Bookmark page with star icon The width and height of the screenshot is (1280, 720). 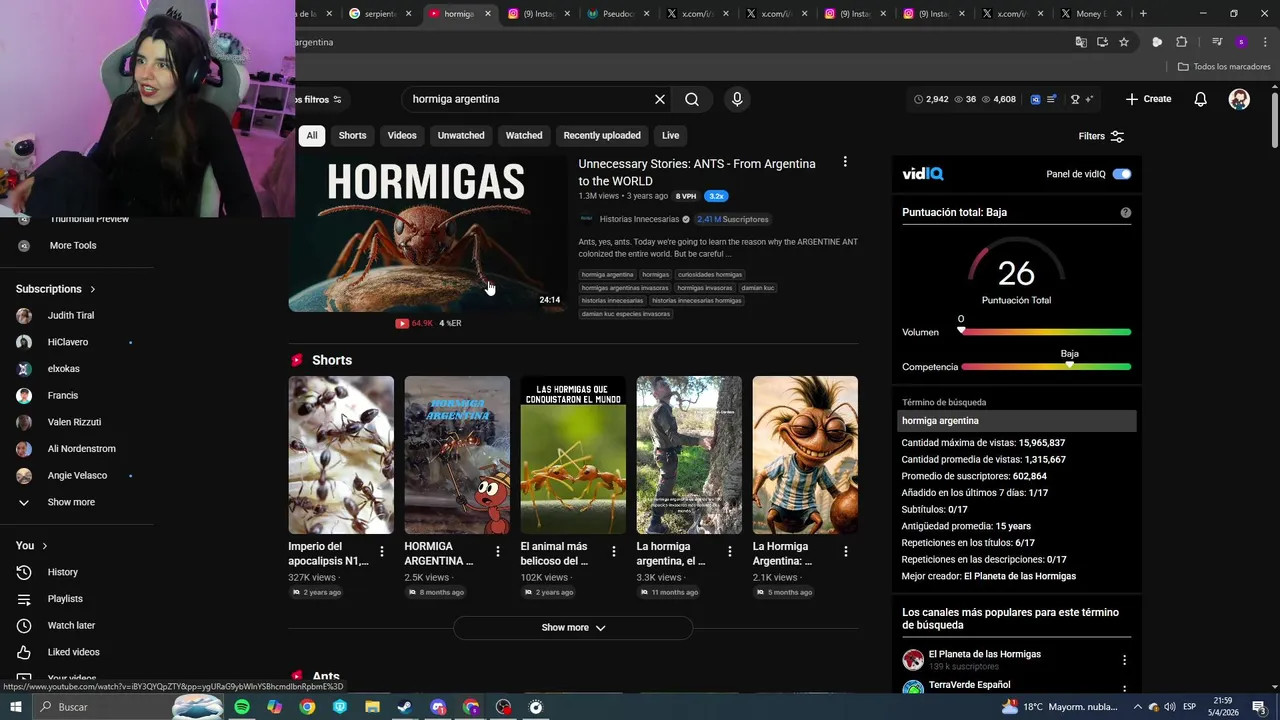pyautogui.click(x=1124, y=42)
